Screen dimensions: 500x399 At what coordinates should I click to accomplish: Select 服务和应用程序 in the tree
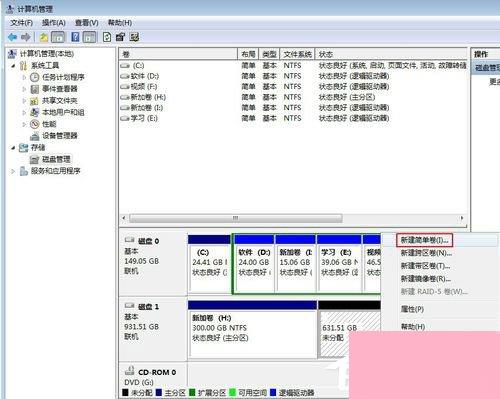(56, 171)
